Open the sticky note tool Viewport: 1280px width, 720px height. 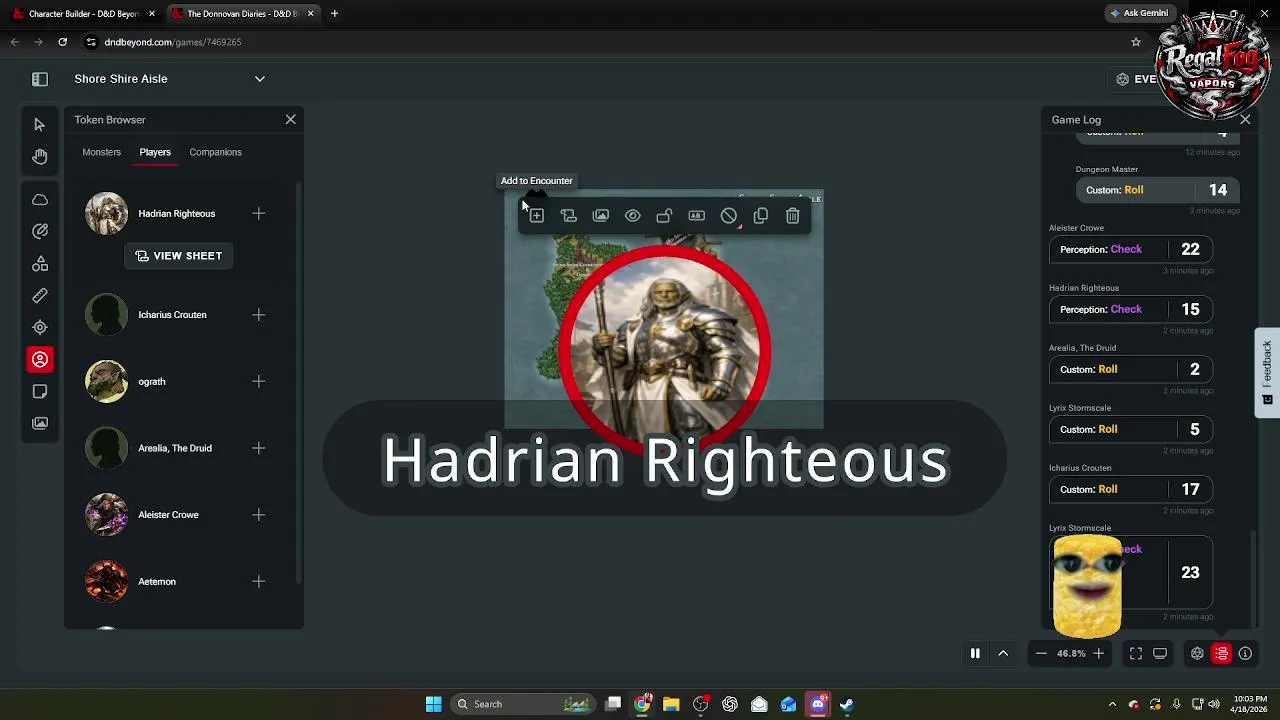coord(40,391)
